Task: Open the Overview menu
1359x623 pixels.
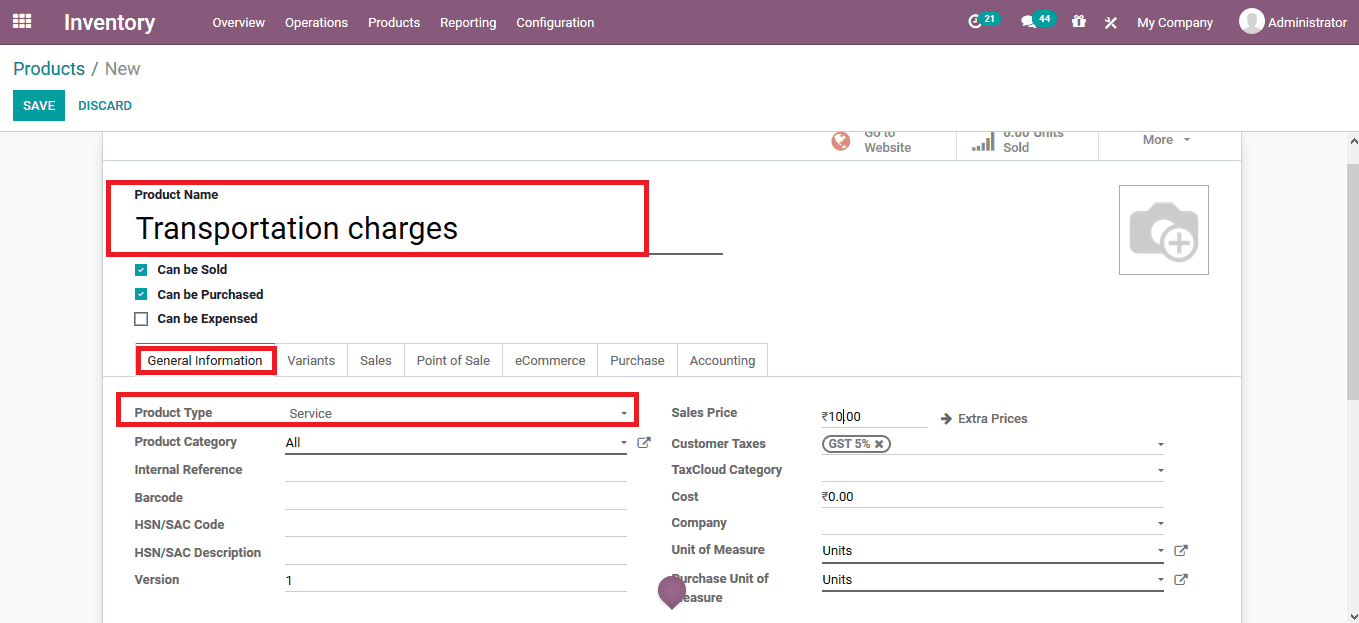Action: pos(238,22)
